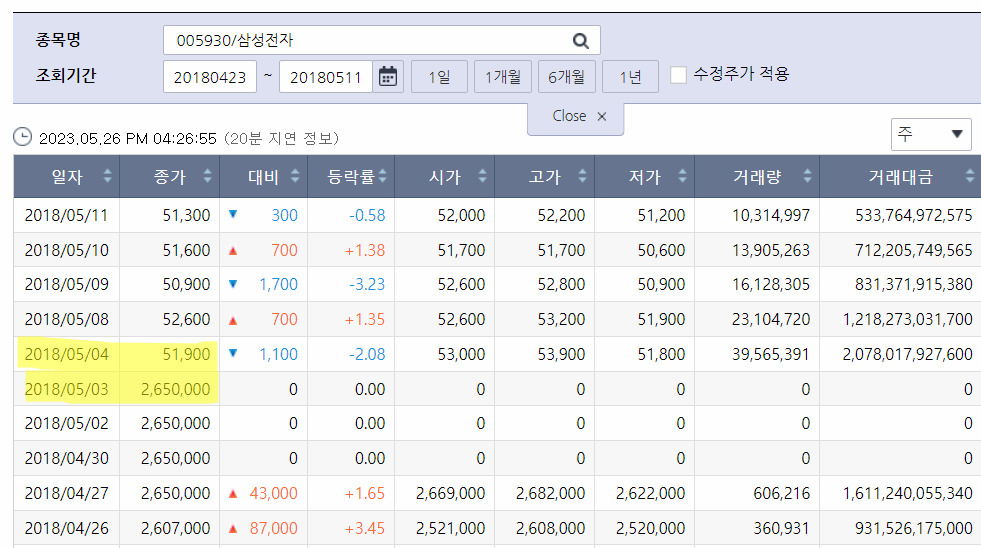
Task: Select the 2018/05/11 date cell
Action: click(x=67, y=215)
